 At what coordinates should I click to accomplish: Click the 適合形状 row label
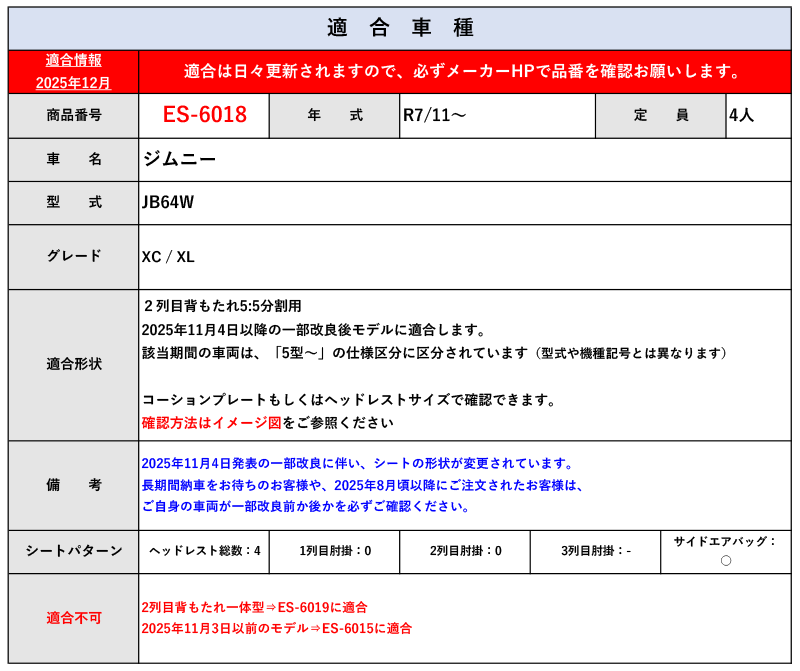(x=73, y=364)
